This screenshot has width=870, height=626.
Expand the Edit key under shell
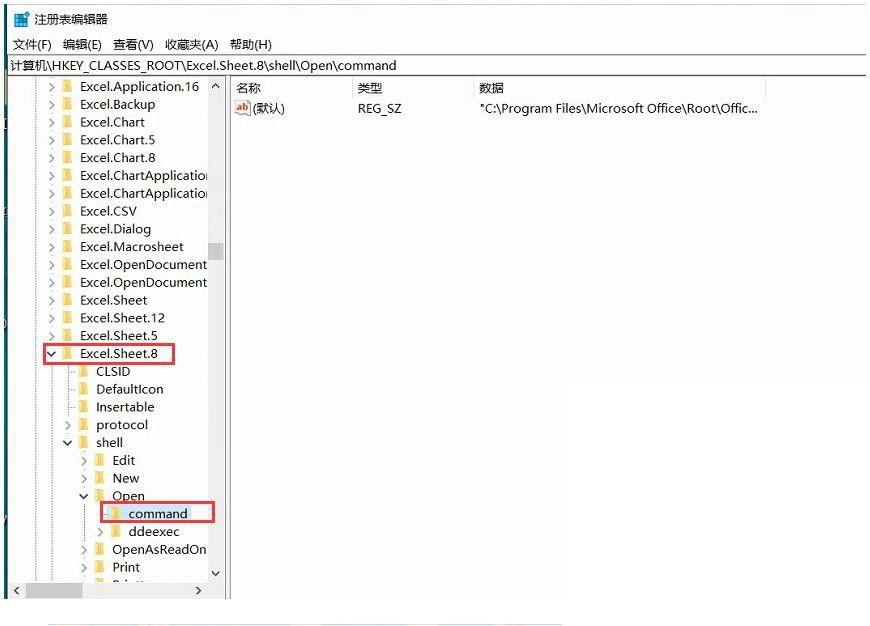[x=84, y=461]
